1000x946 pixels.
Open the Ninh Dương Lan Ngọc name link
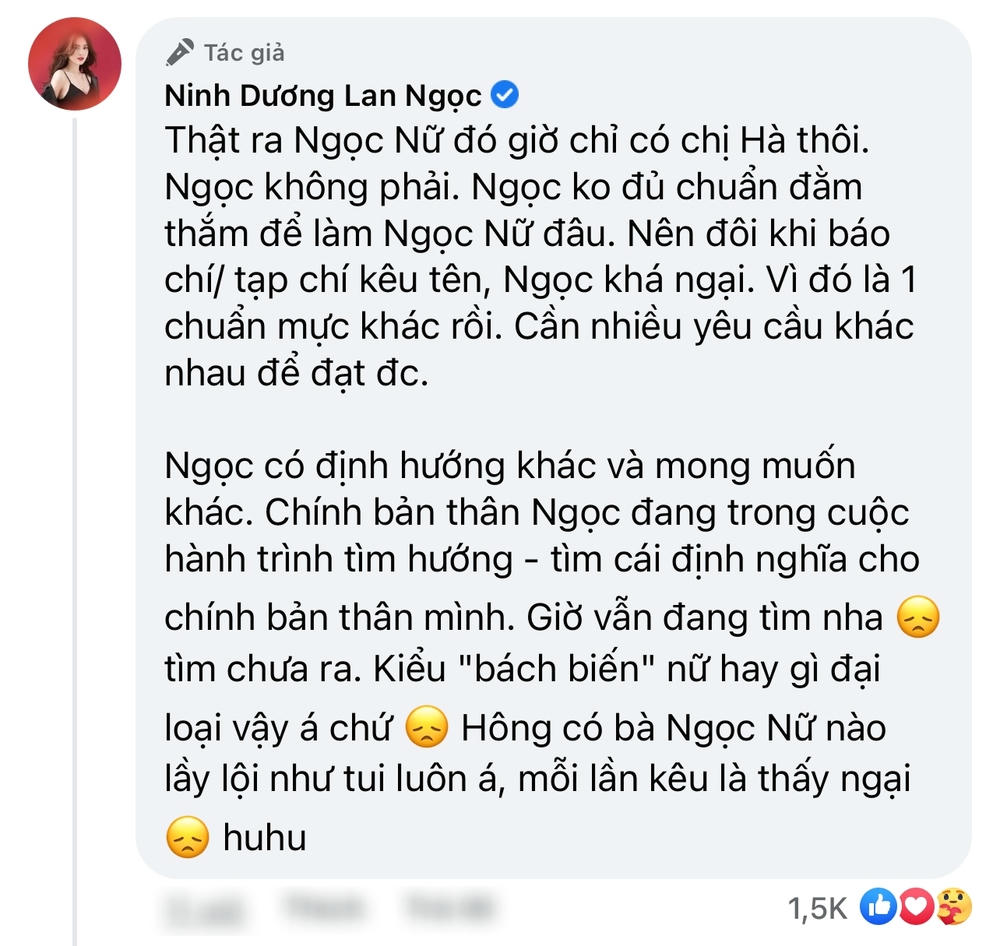pyautogui.click(x=323, y=96)
